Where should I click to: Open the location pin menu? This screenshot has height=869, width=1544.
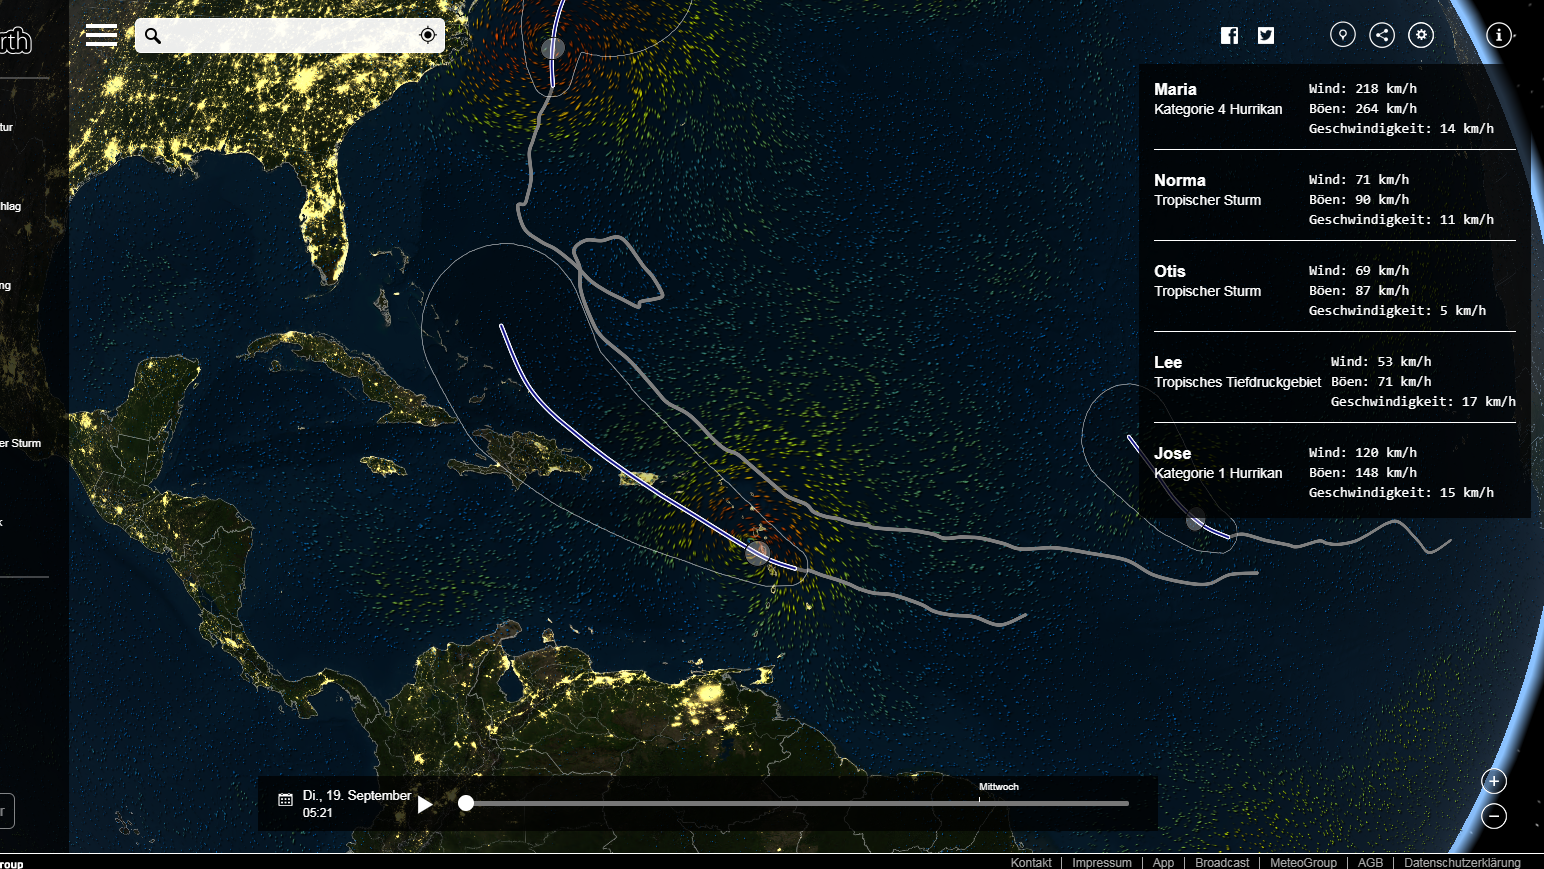pos(1342,35)
